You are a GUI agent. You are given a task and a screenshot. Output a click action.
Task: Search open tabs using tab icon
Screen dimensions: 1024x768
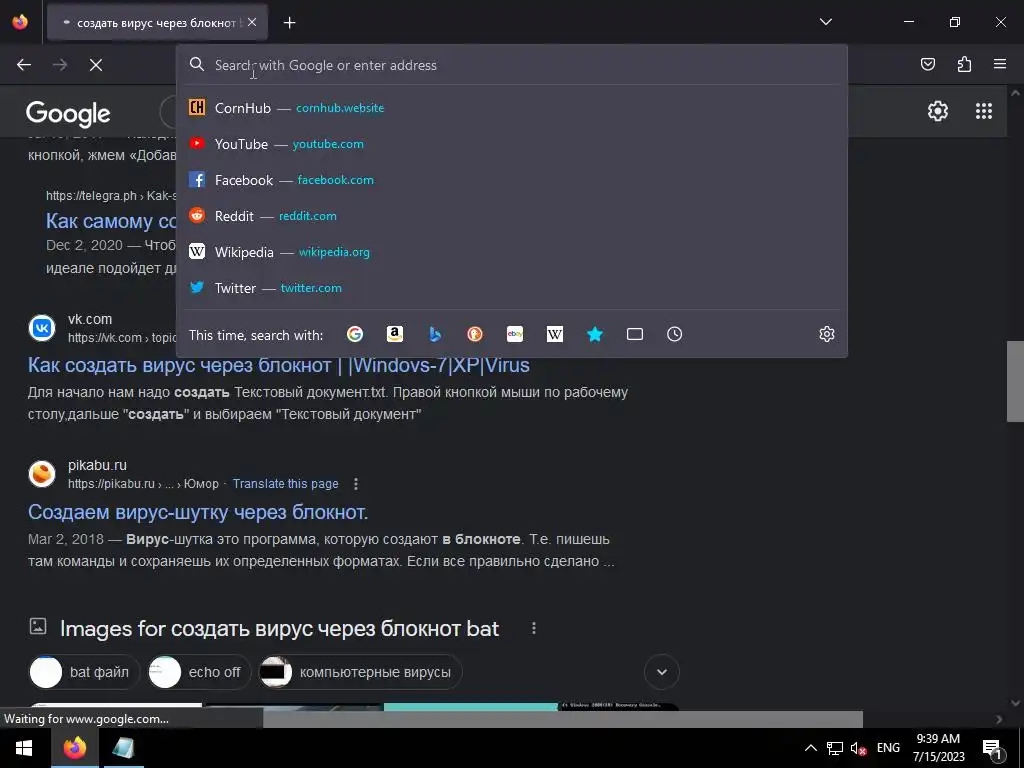635,334
